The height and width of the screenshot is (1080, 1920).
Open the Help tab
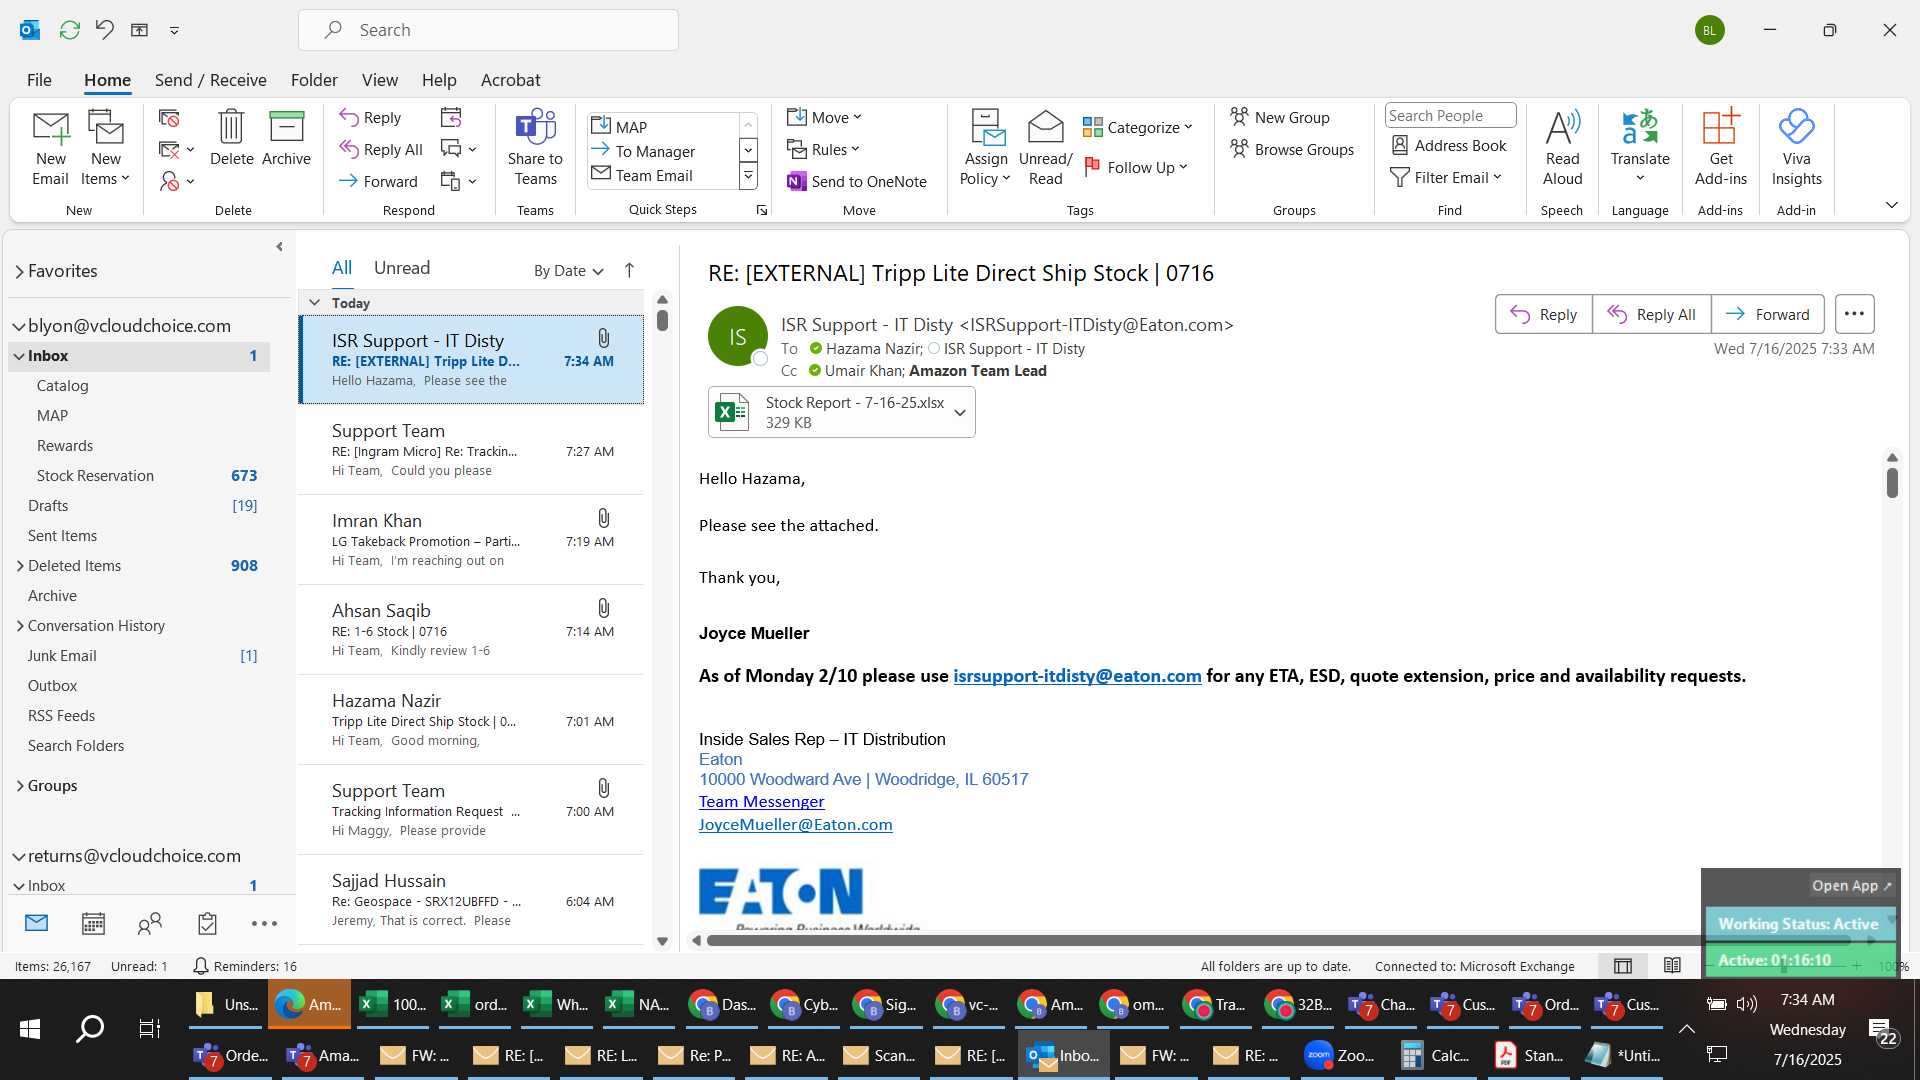(439, 80)
